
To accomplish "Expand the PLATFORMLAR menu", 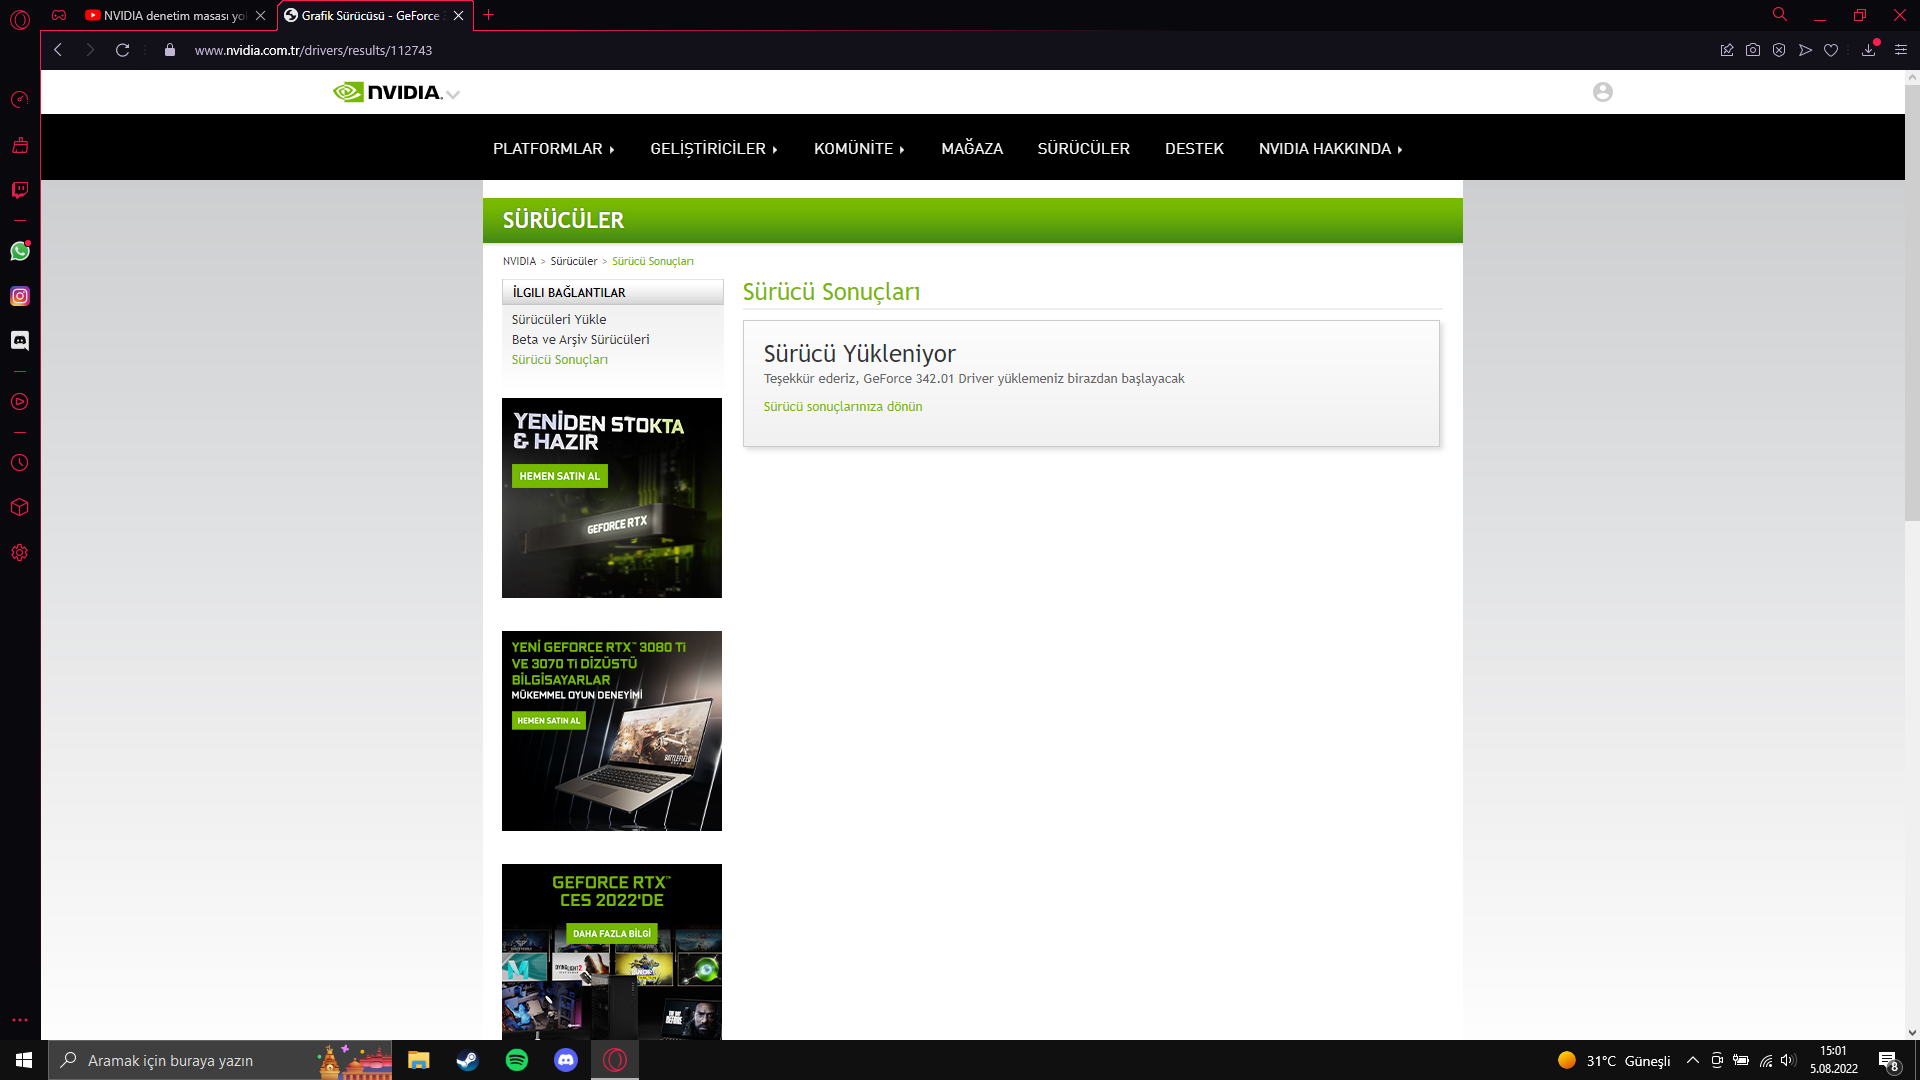I will click(x=553, y=148).
